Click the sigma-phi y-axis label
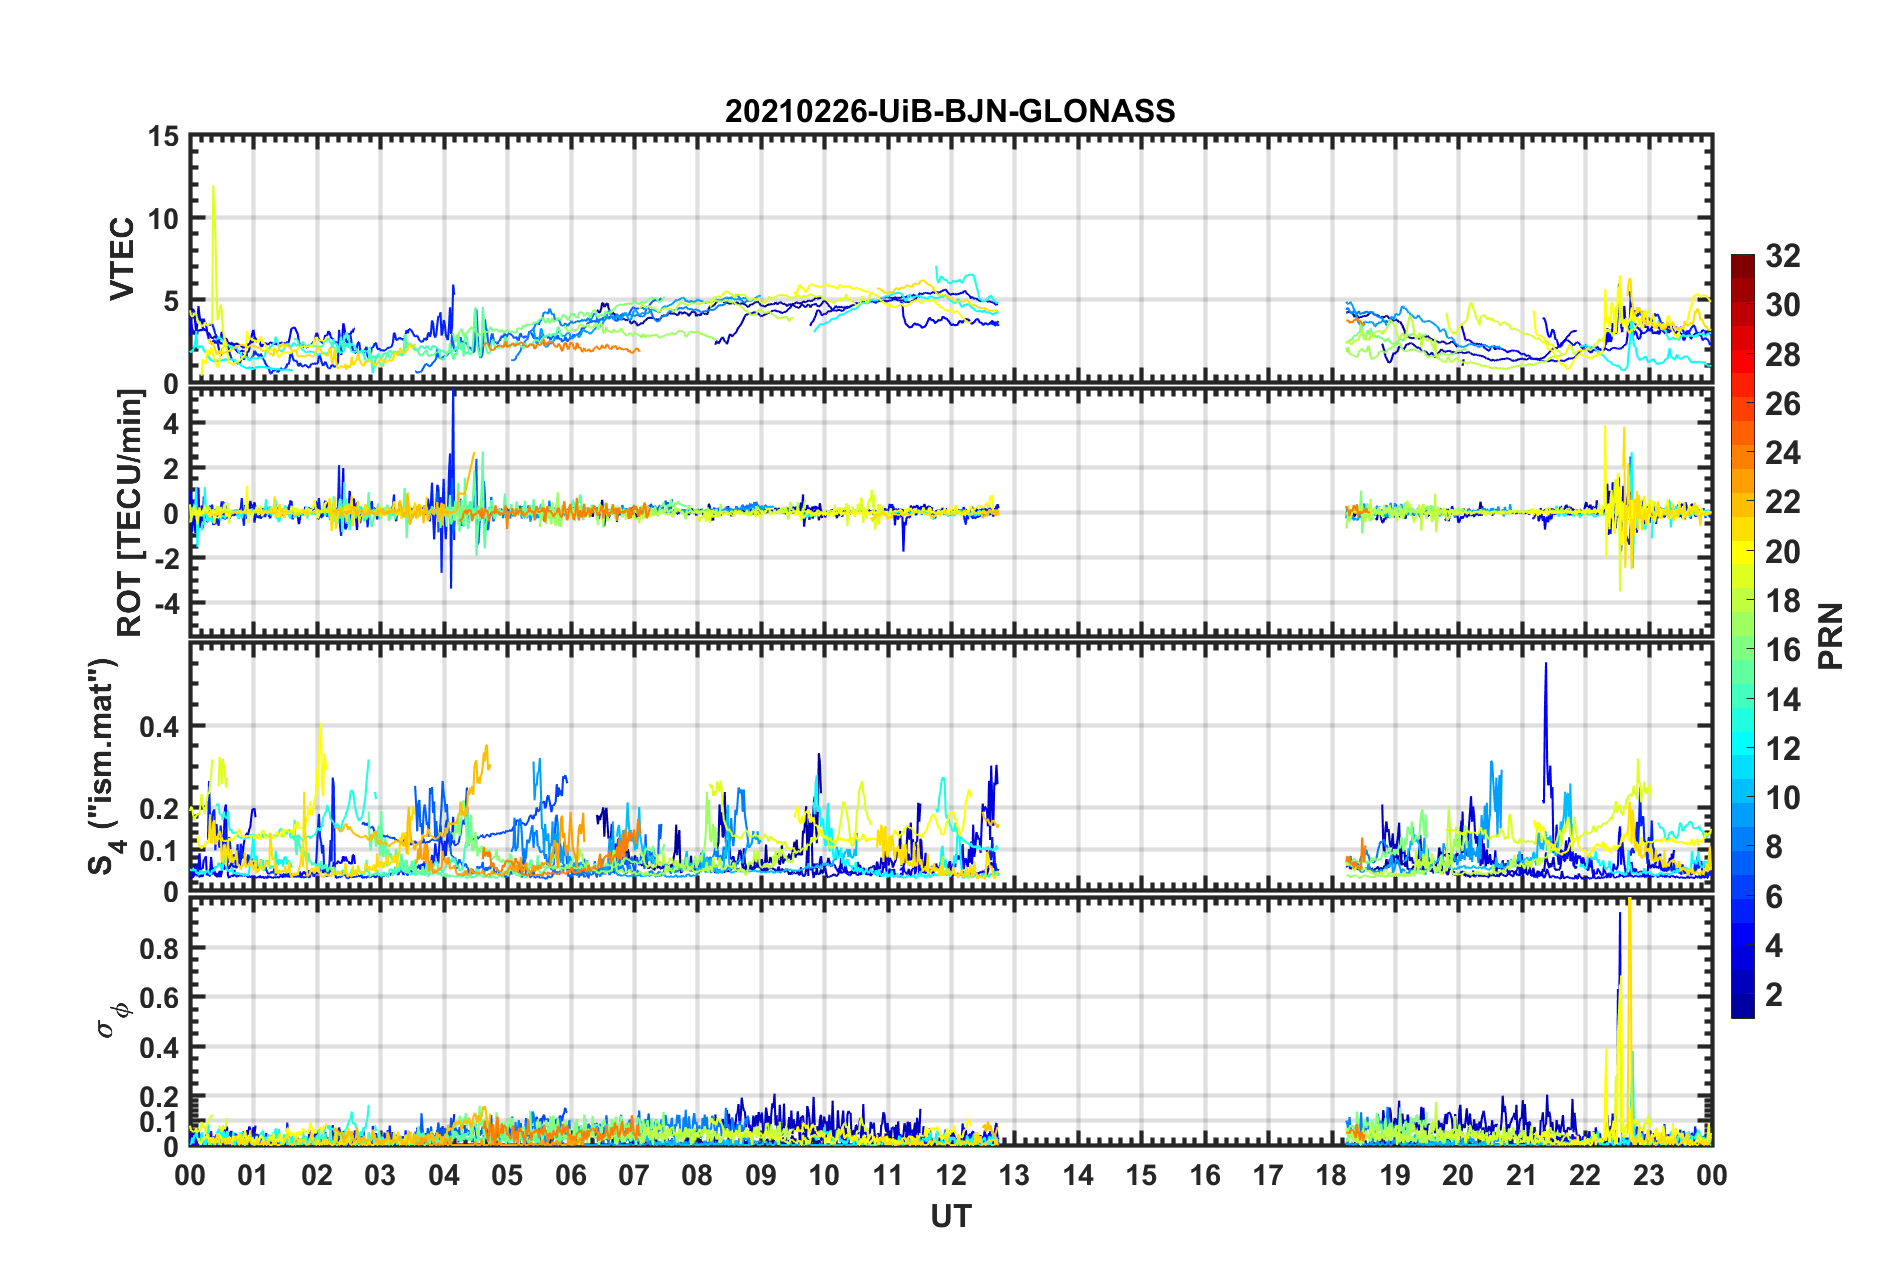1902x1272 pixels. 114,1019
